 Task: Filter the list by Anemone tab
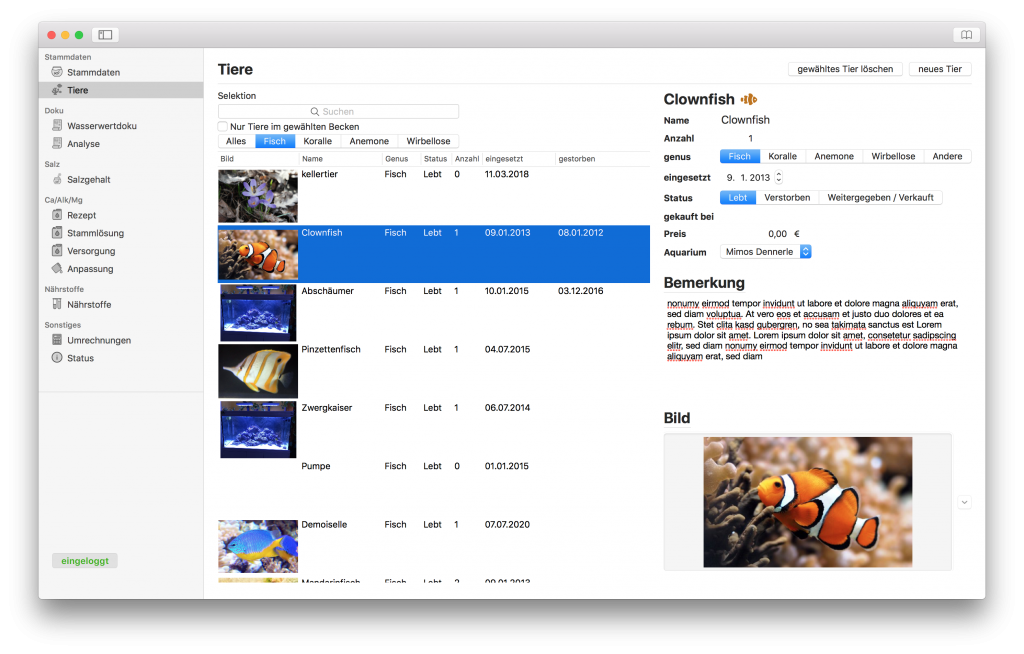[x=369, y=141]
